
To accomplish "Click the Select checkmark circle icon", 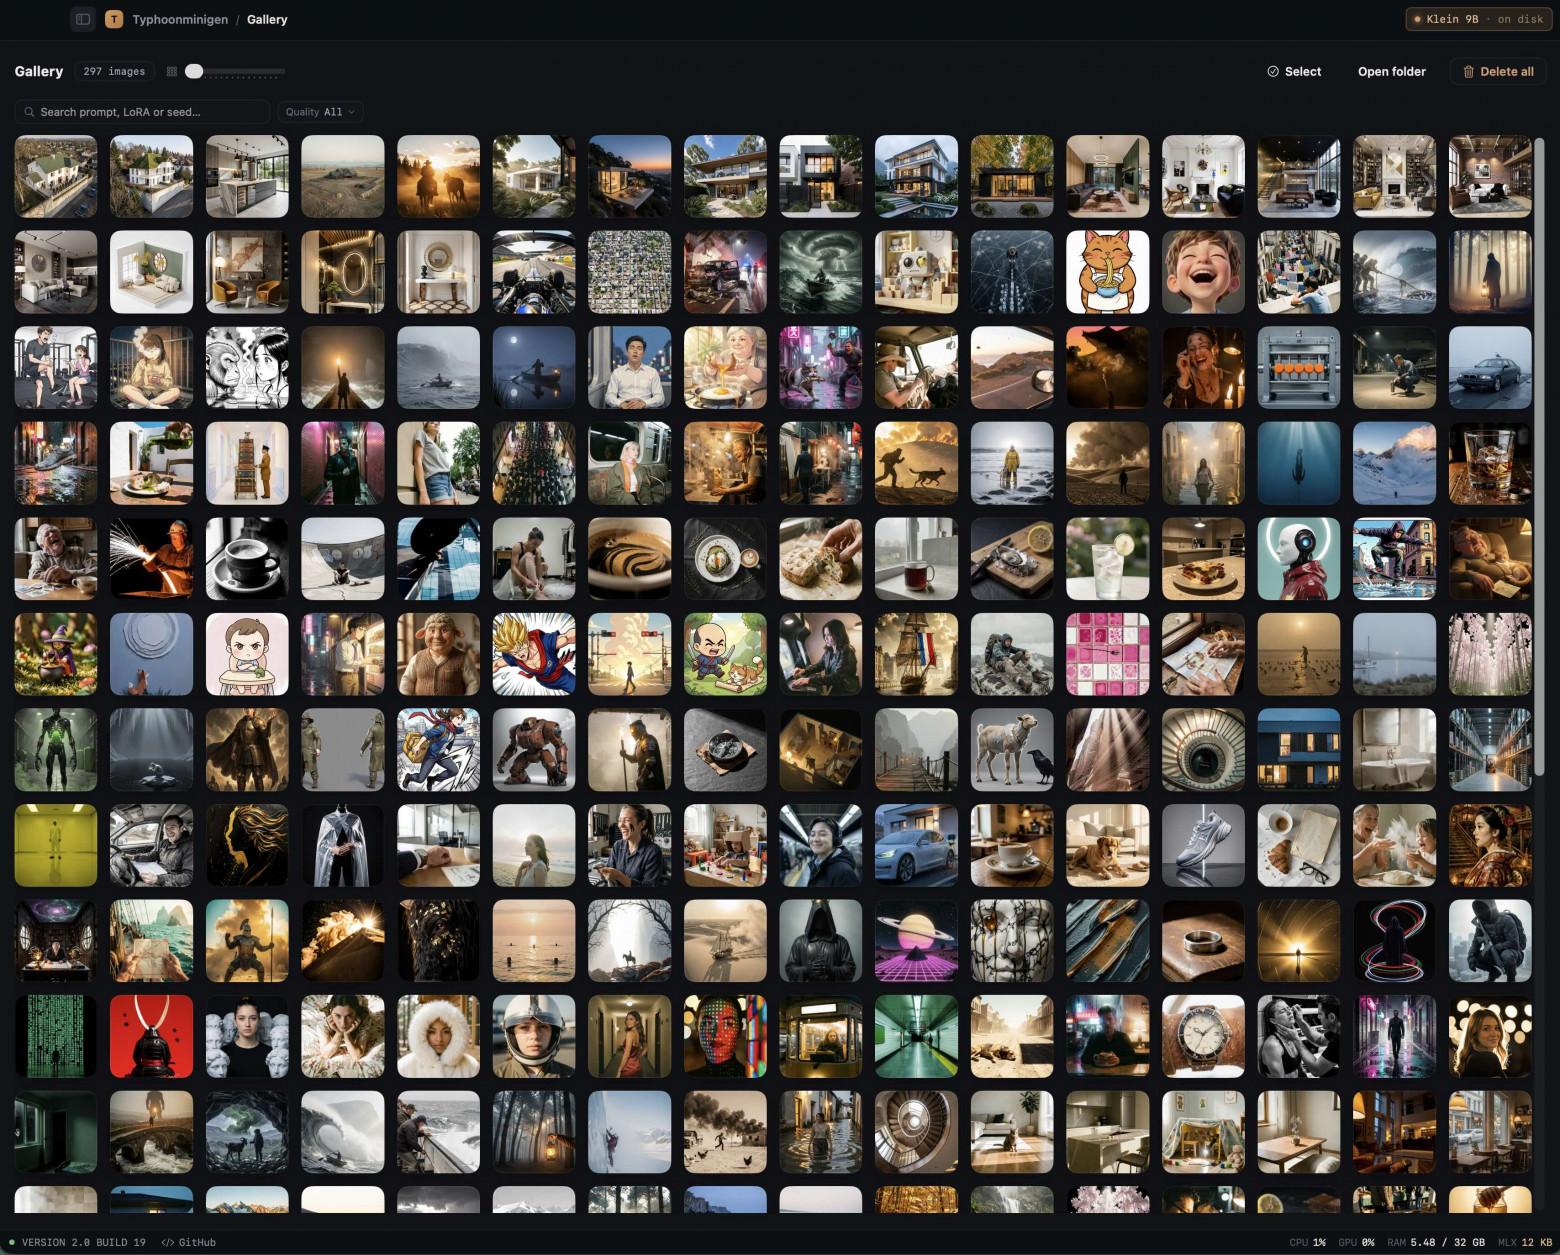I will 1273,72.
